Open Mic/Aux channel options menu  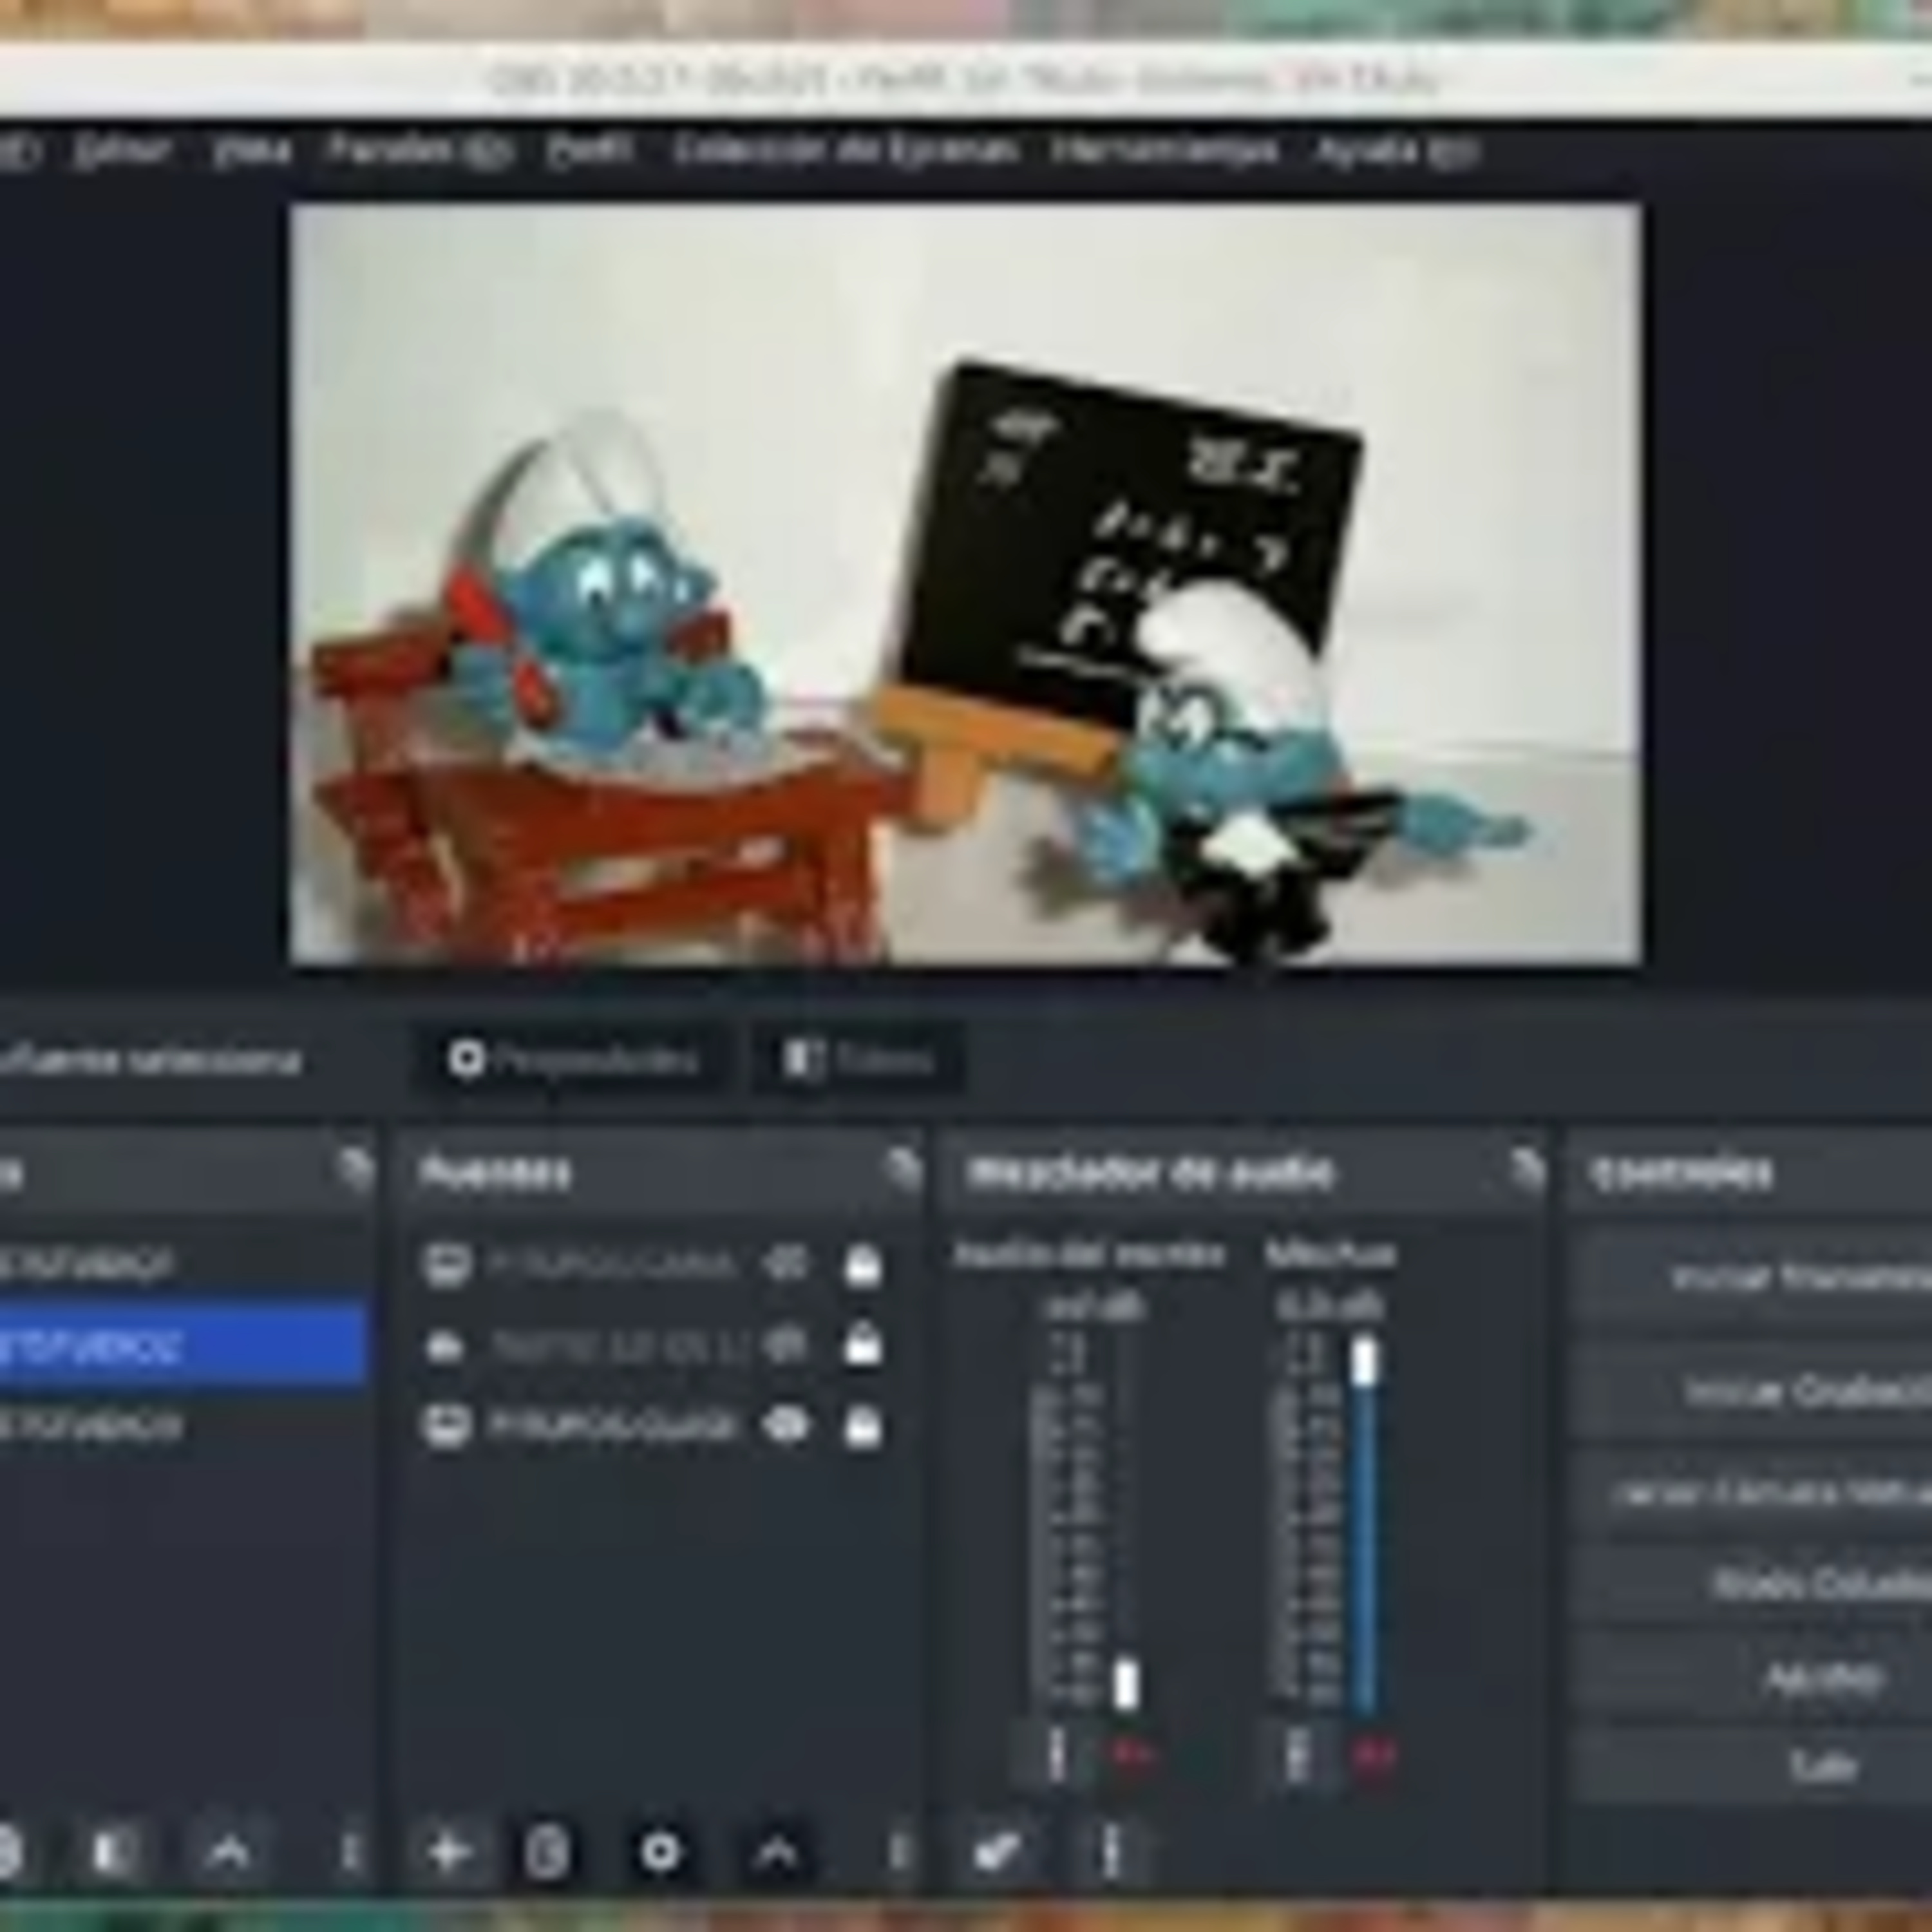pyautogui.click(x=1297, y=1756)
